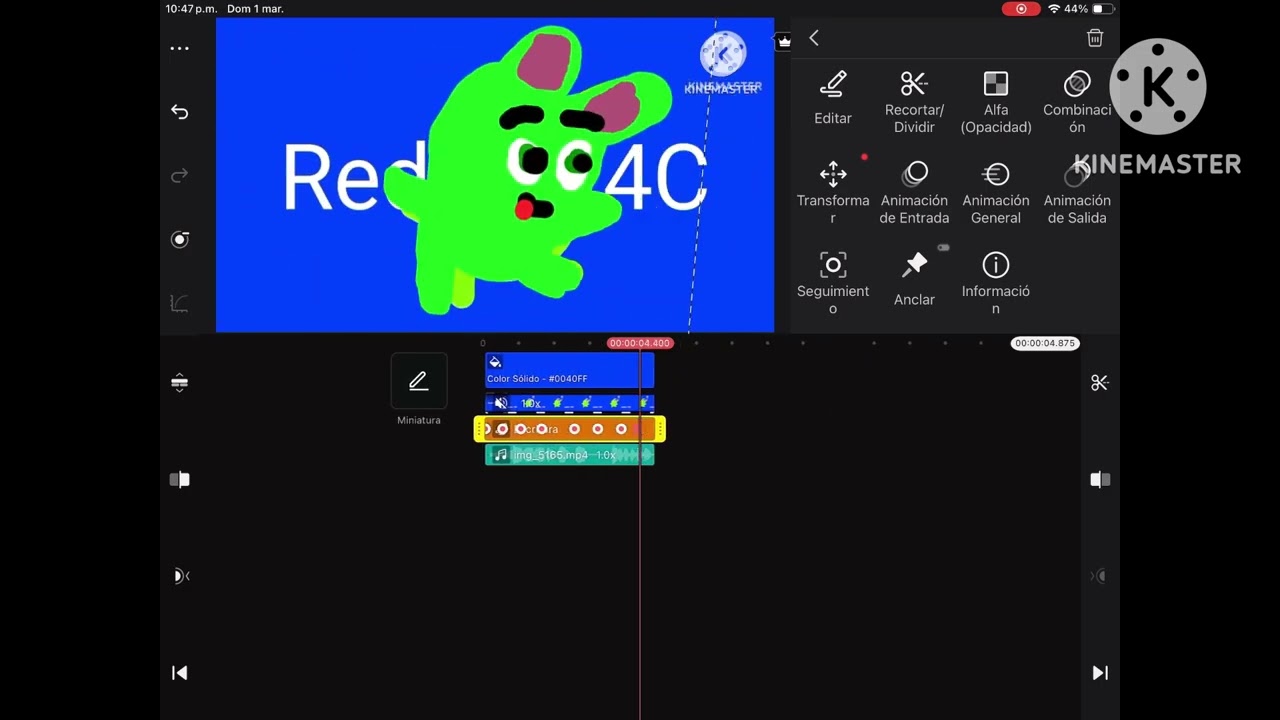
Task: Open the Transformar tool
Action: [x=833, y=192]
